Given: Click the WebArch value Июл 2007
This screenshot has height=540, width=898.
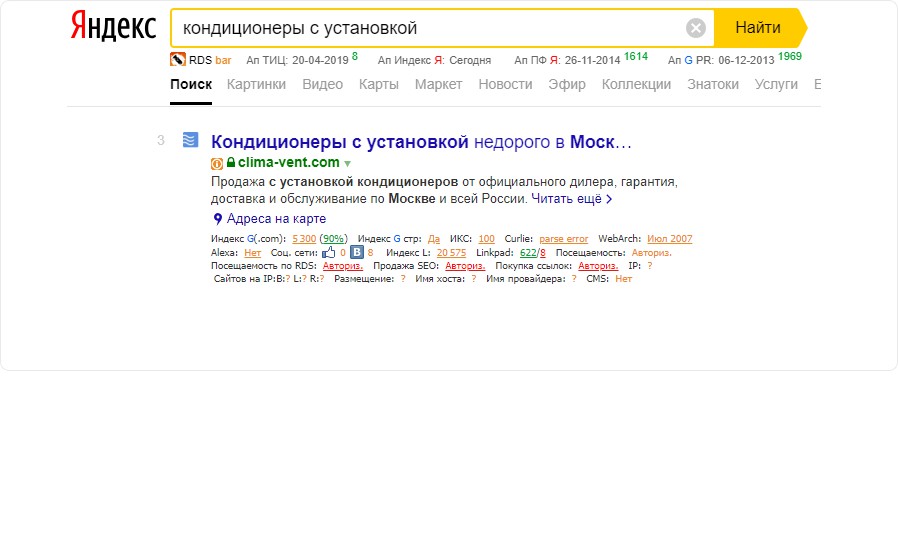Looking at the screenshot, I should pos(669,239).
